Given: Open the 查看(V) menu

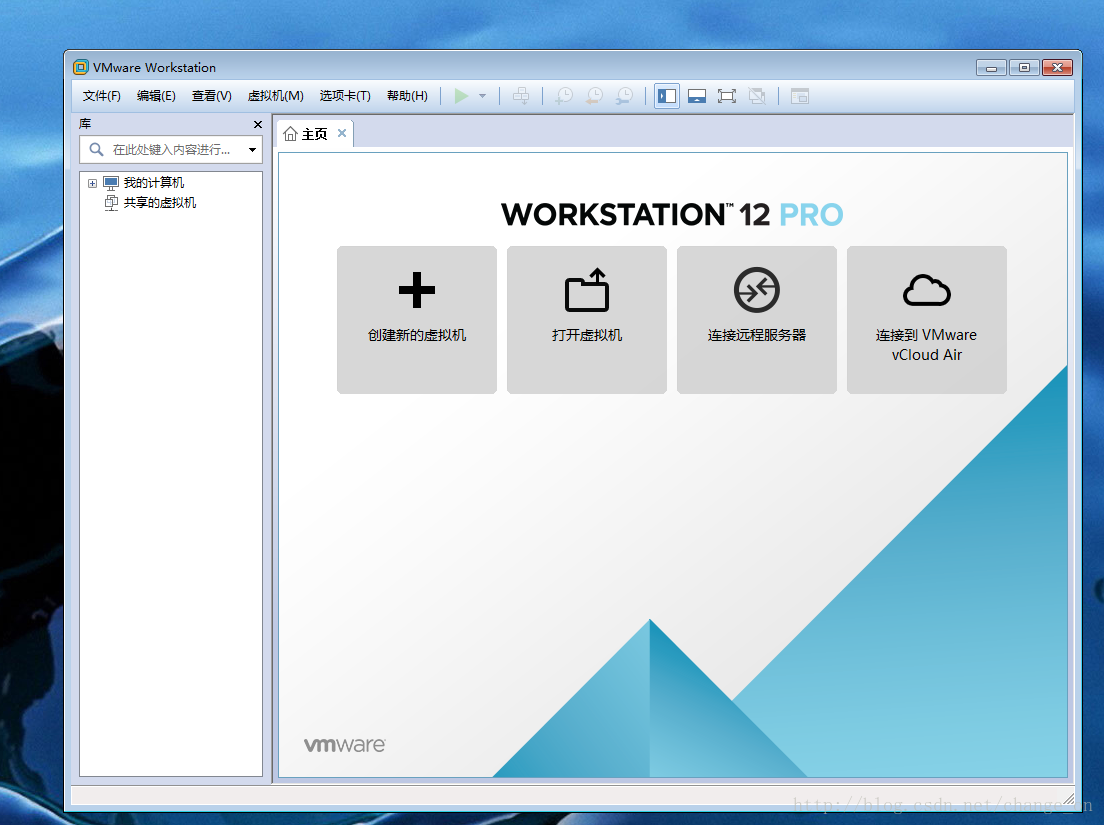Looking at the screenshot, I should (x=211, y=96).
